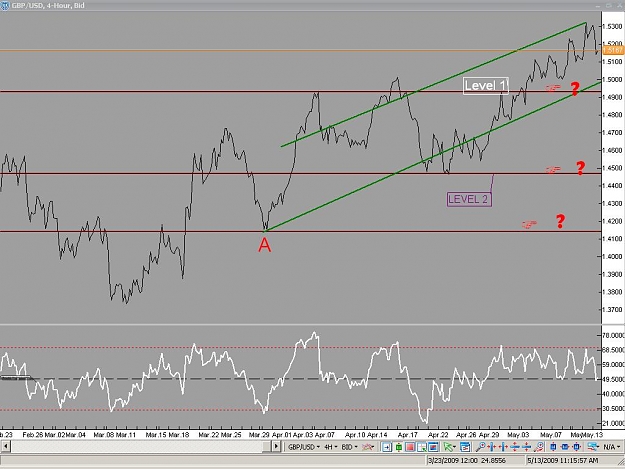Click the Apr.17 date axis label

coord(408,435)
